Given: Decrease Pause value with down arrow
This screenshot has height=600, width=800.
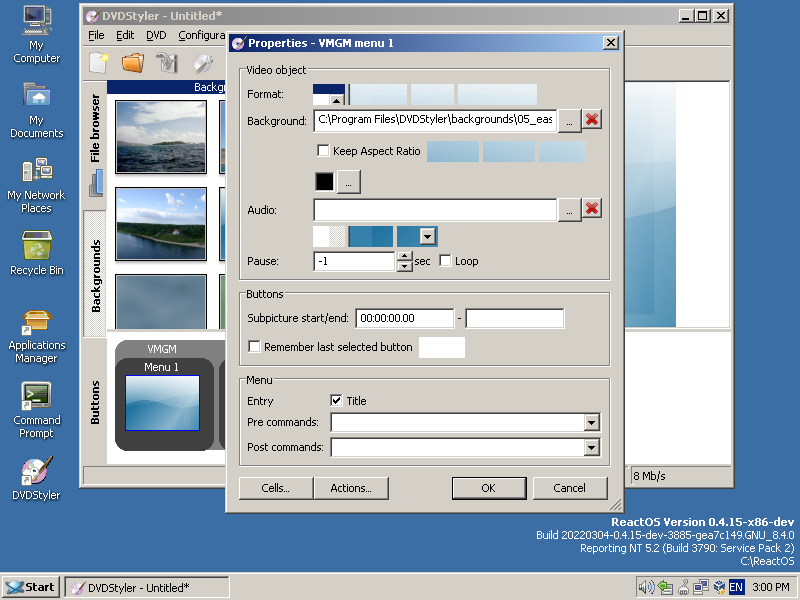Looking at the screenshot, I should point(404,266).
